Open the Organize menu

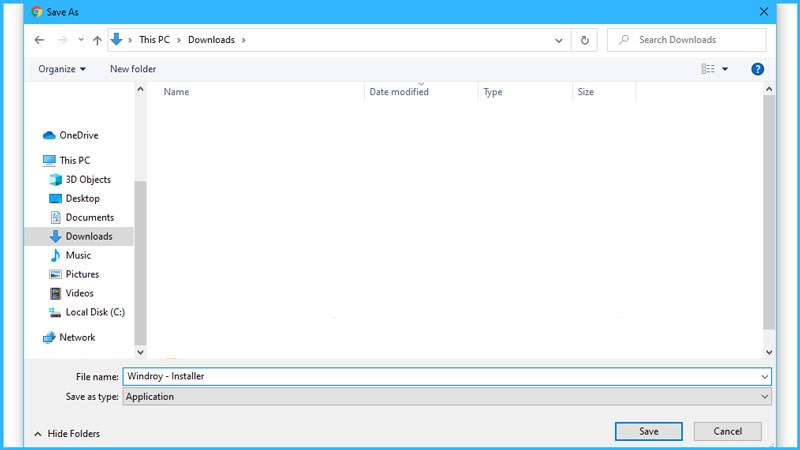click(x=62, y=69)
